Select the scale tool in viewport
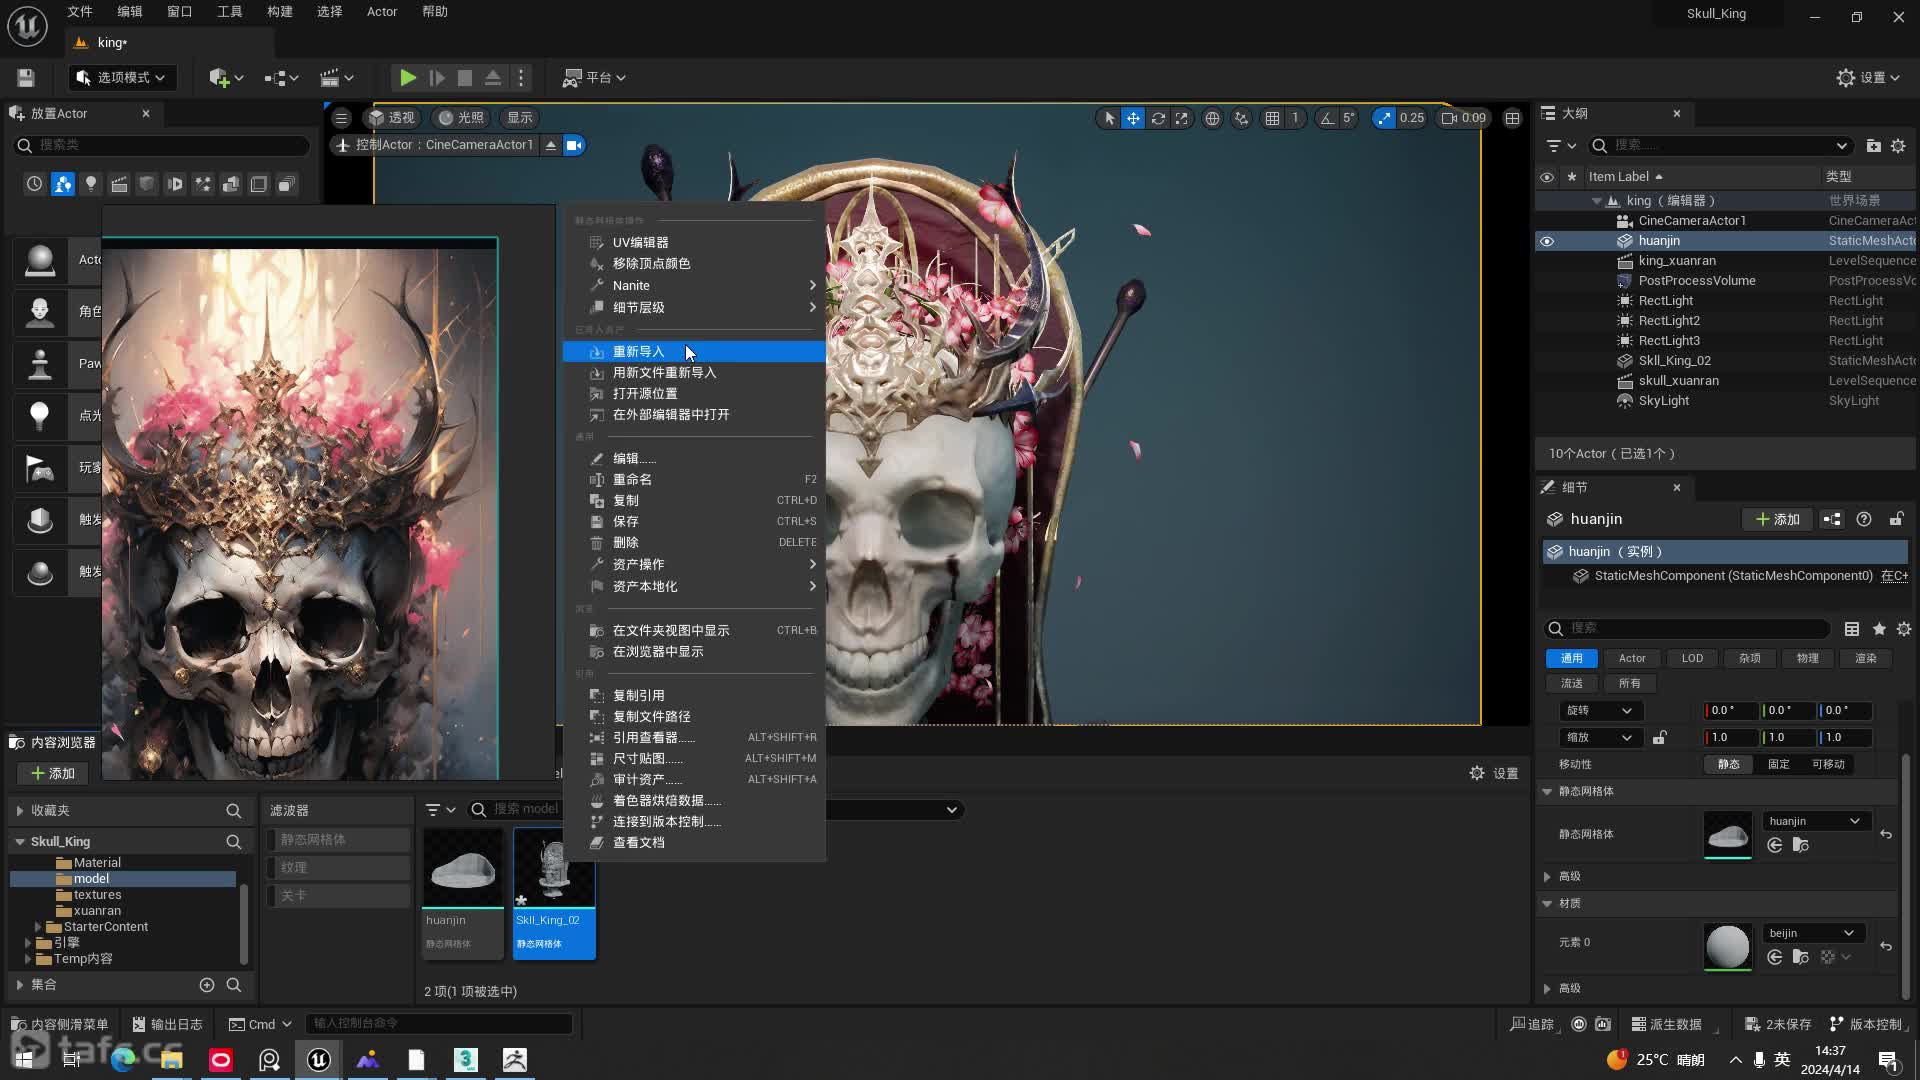Image resolution: width=1920 pixels, height=1080 pixels. pos(1182,118)
